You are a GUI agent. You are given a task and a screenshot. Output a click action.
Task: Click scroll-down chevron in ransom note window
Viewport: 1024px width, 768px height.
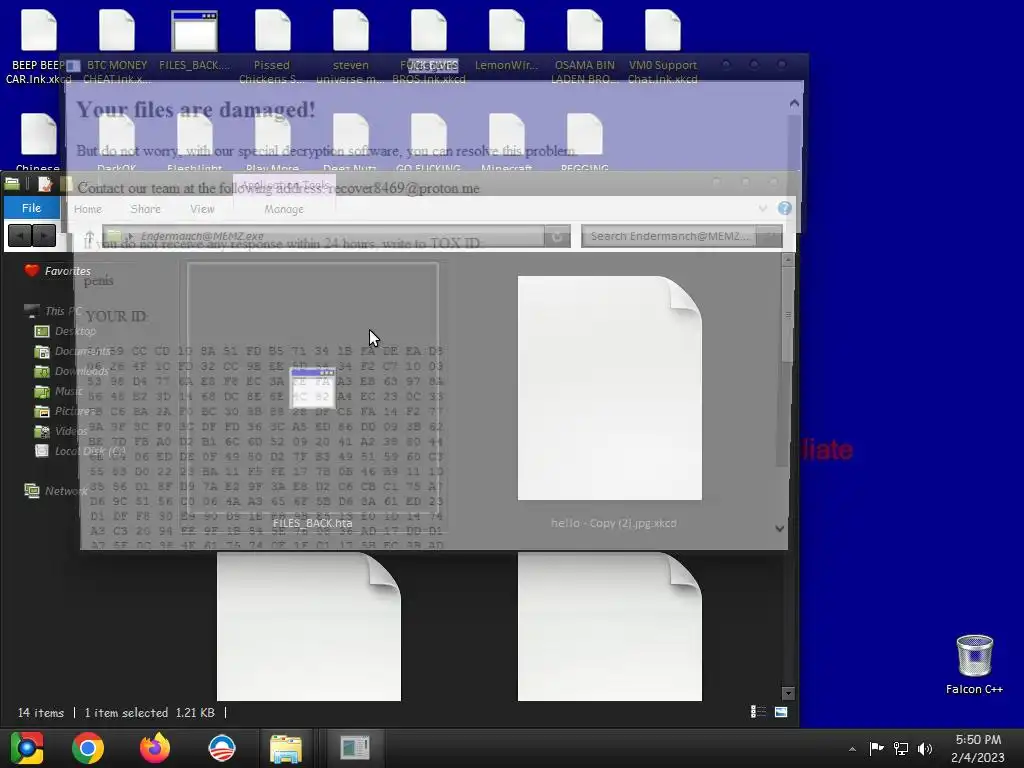tap(780, 528)
